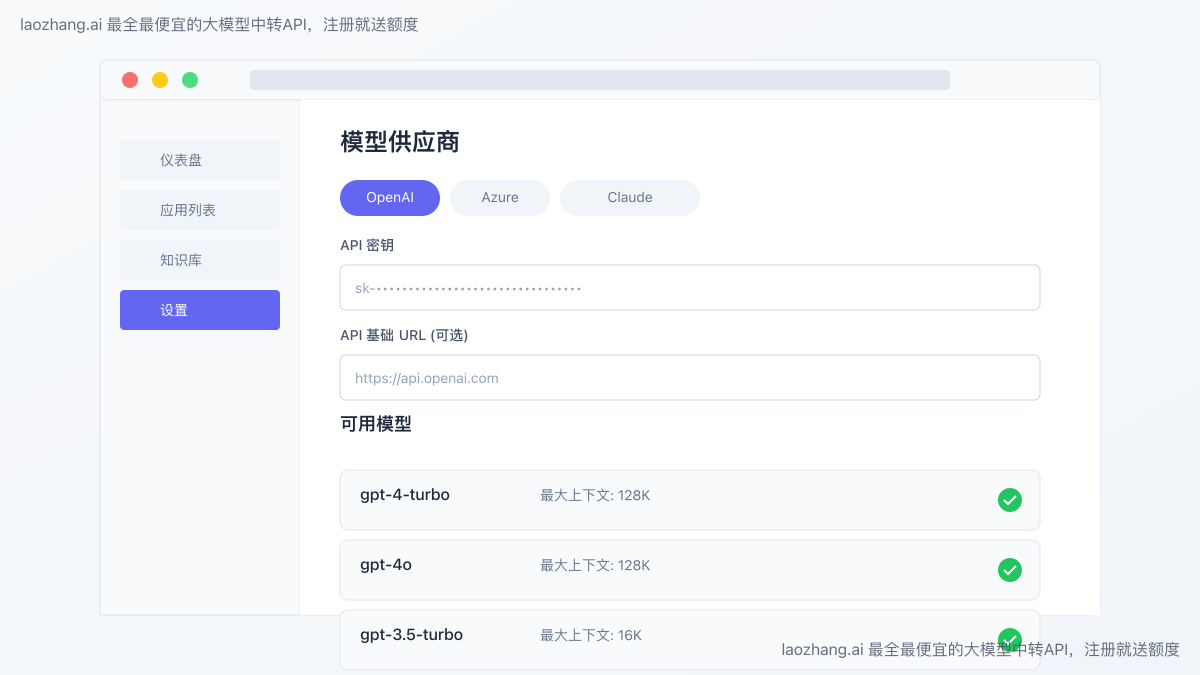Click the red close window dot
Viewport: 1200px width, 675px height.
(x=130, y=80)
